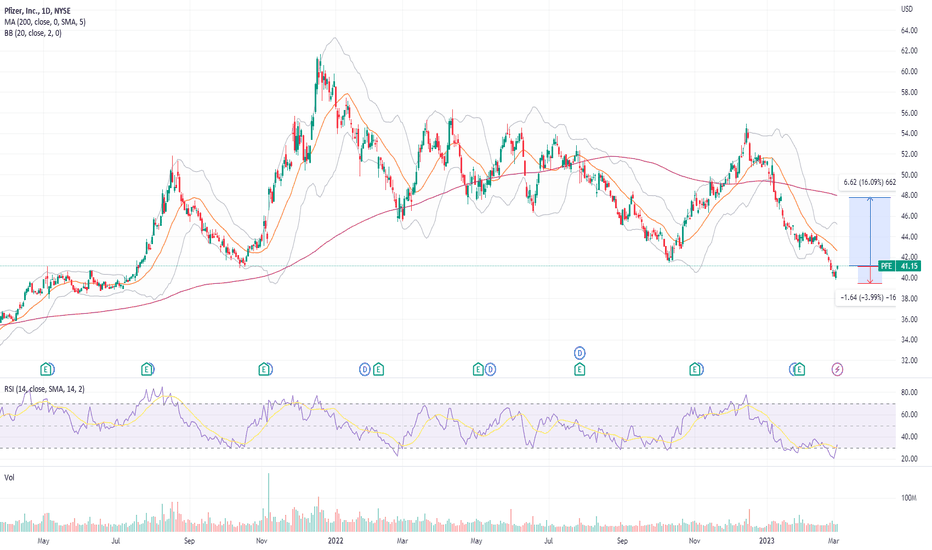
Task: Click the Vol indicator label
Action: coord(10,477)
